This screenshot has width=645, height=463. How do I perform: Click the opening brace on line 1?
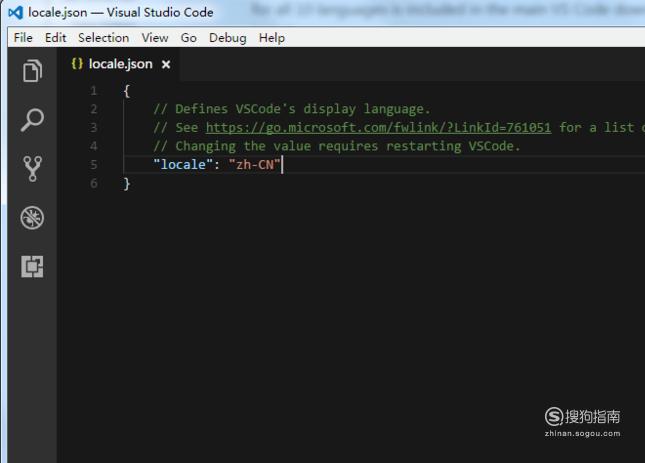[127, 91]
